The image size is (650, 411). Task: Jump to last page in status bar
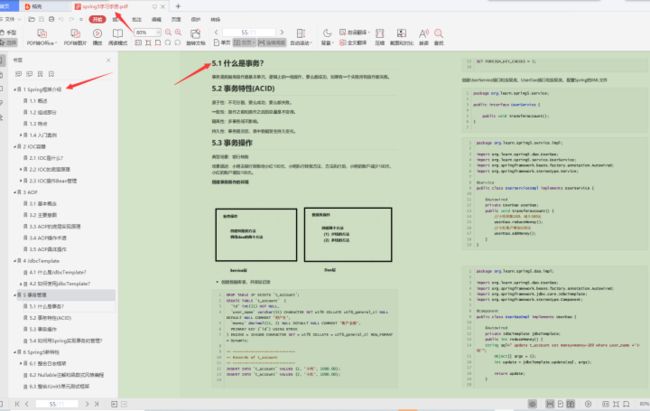click(x=97, y=404)
